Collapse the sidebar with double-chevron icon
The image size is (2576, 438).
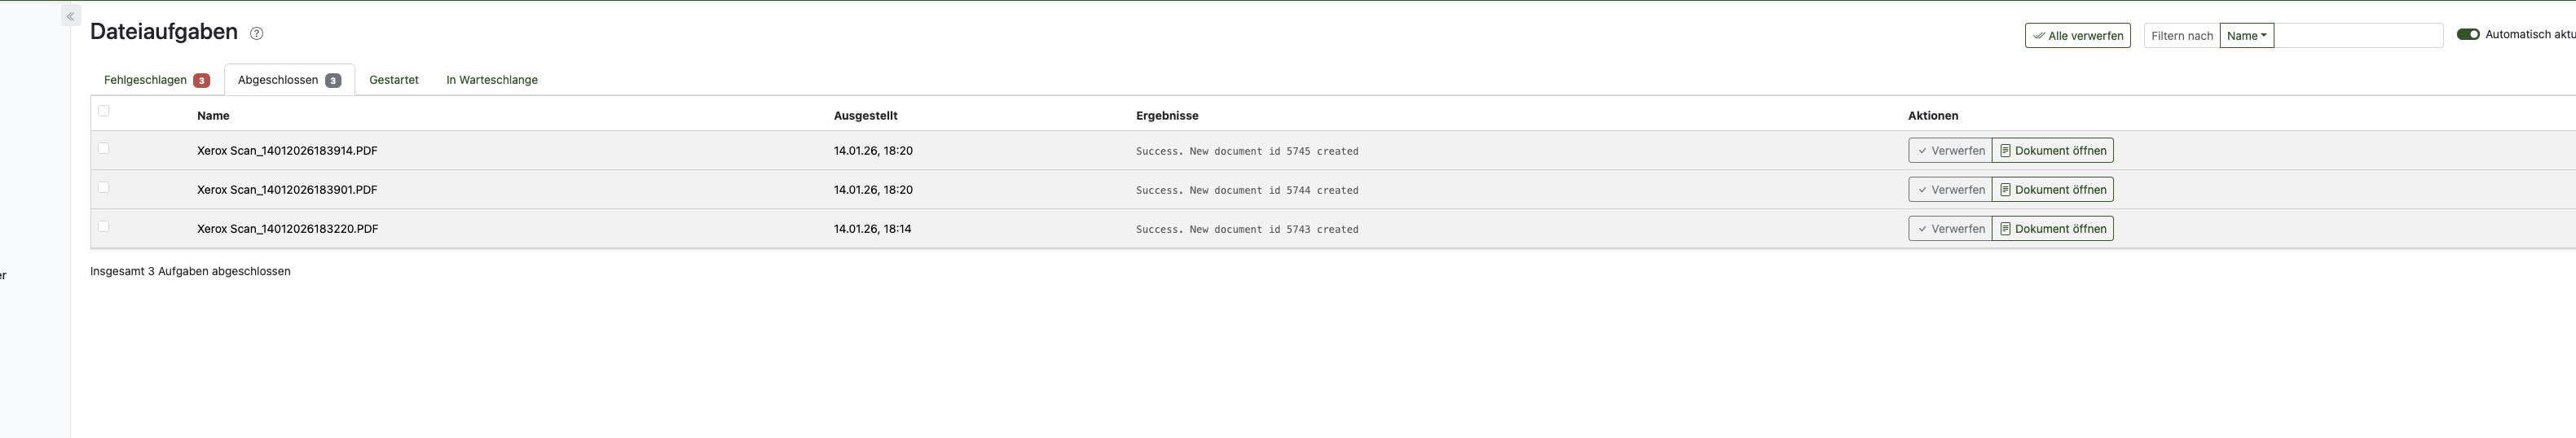[70, 16]
